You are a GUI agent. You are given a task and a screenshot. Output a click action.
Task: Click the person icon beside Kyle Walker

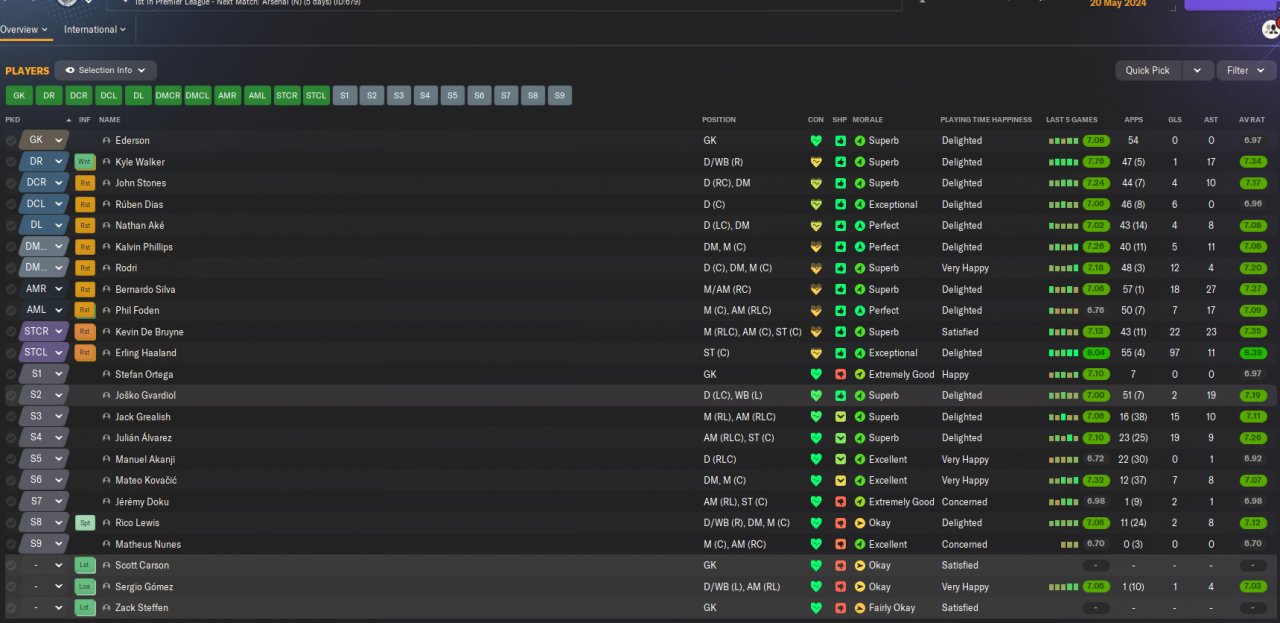[x=107, y=162]
